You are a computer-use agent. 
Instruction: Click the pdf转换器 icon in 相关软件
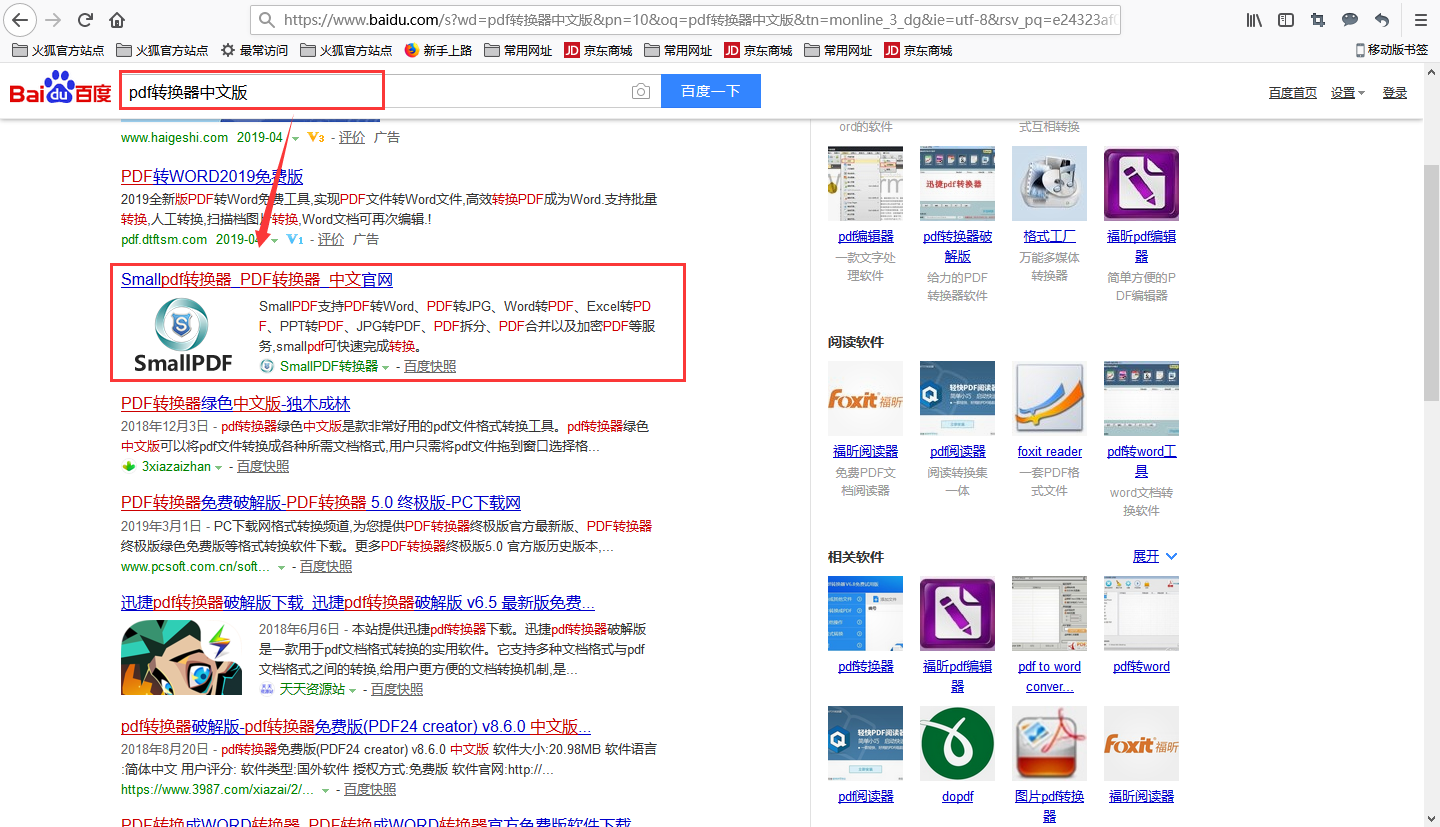tap(865, 613)
